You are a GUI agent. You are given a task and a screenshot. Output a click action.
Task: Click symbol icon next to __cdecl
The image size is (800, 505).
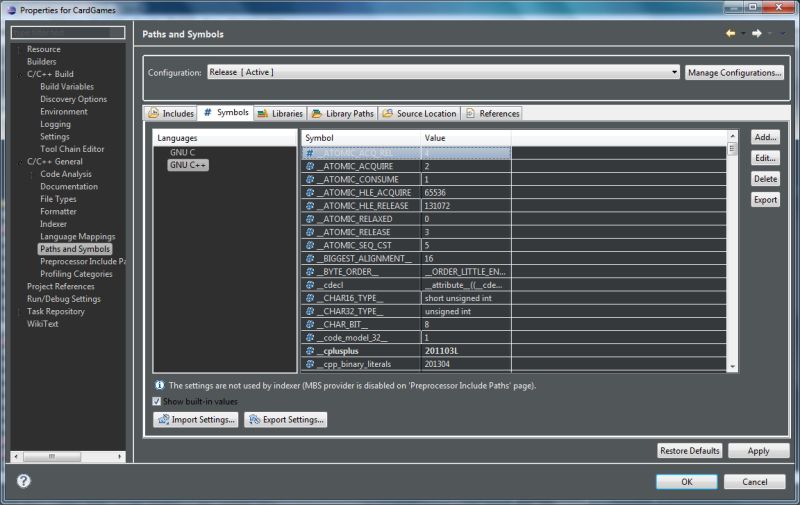click(x=310, y=285)
